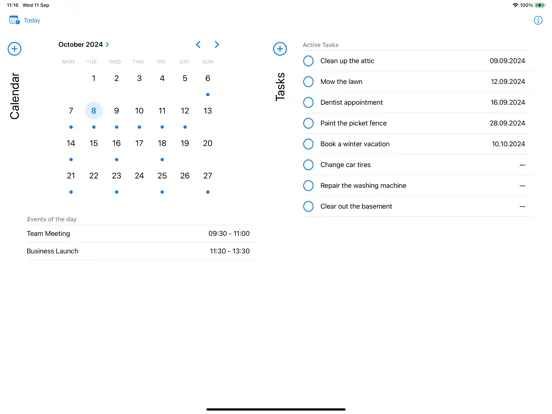Select October 1 in the calendar
The image size is (552, 414).
coord(94,78)
